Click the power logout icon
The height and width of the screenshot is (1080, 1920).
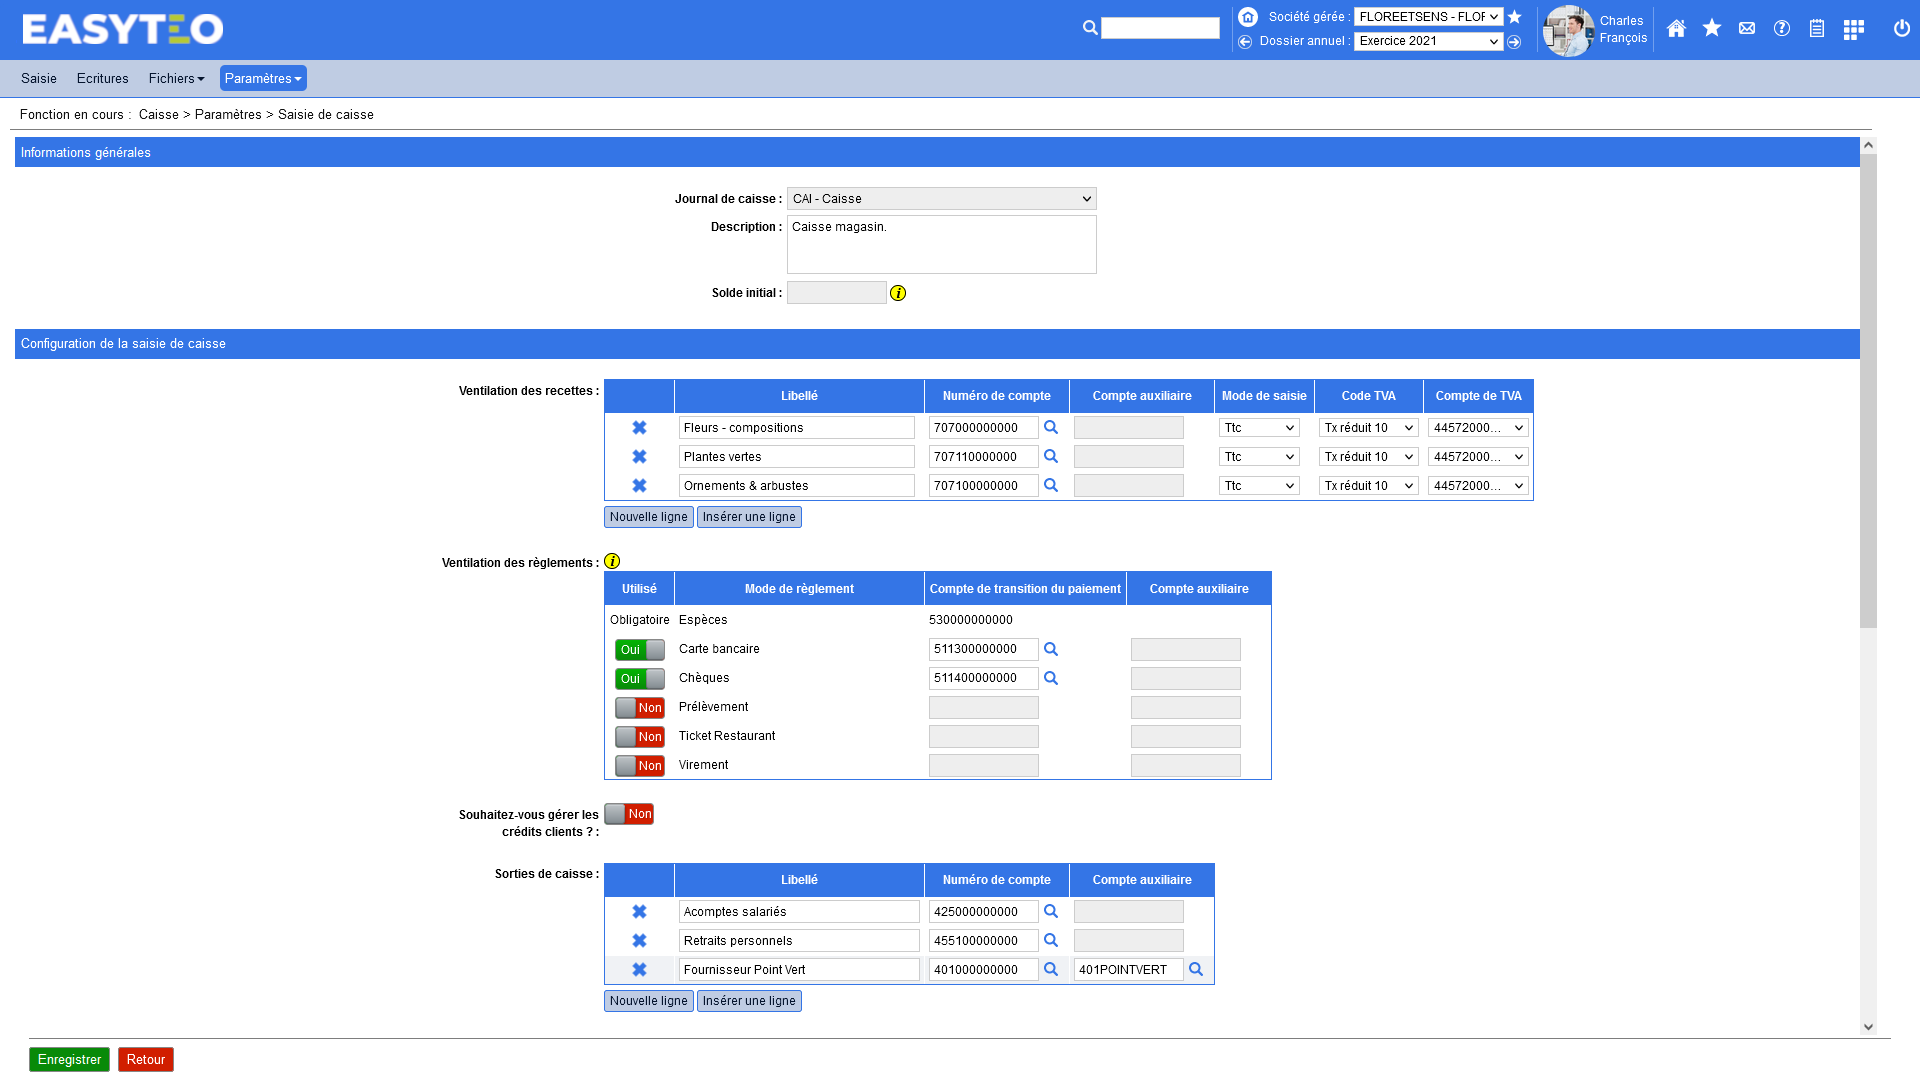click(x=1902, y=29)
